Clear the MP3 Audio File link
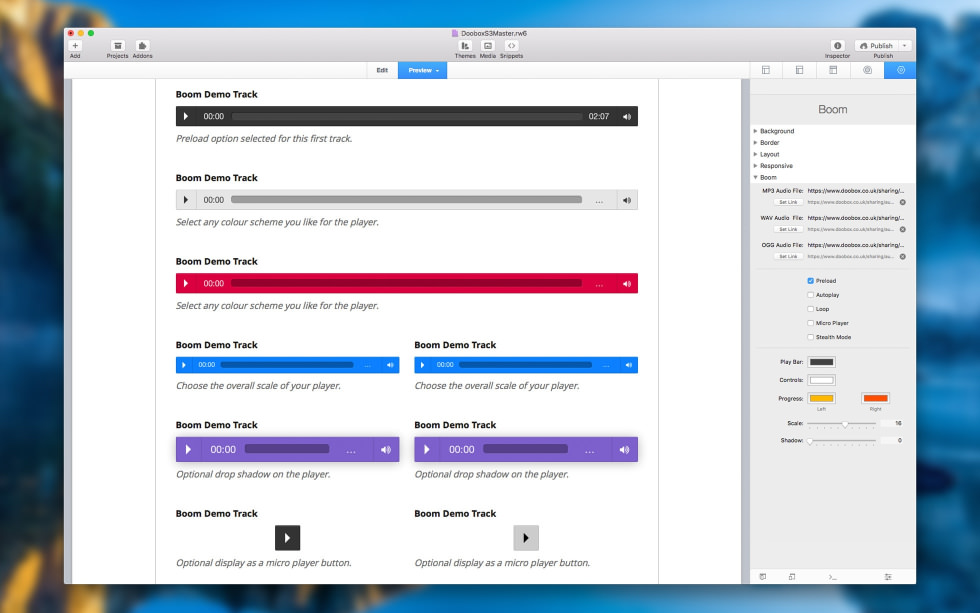980x613 pixels. [x=902, y=202]
